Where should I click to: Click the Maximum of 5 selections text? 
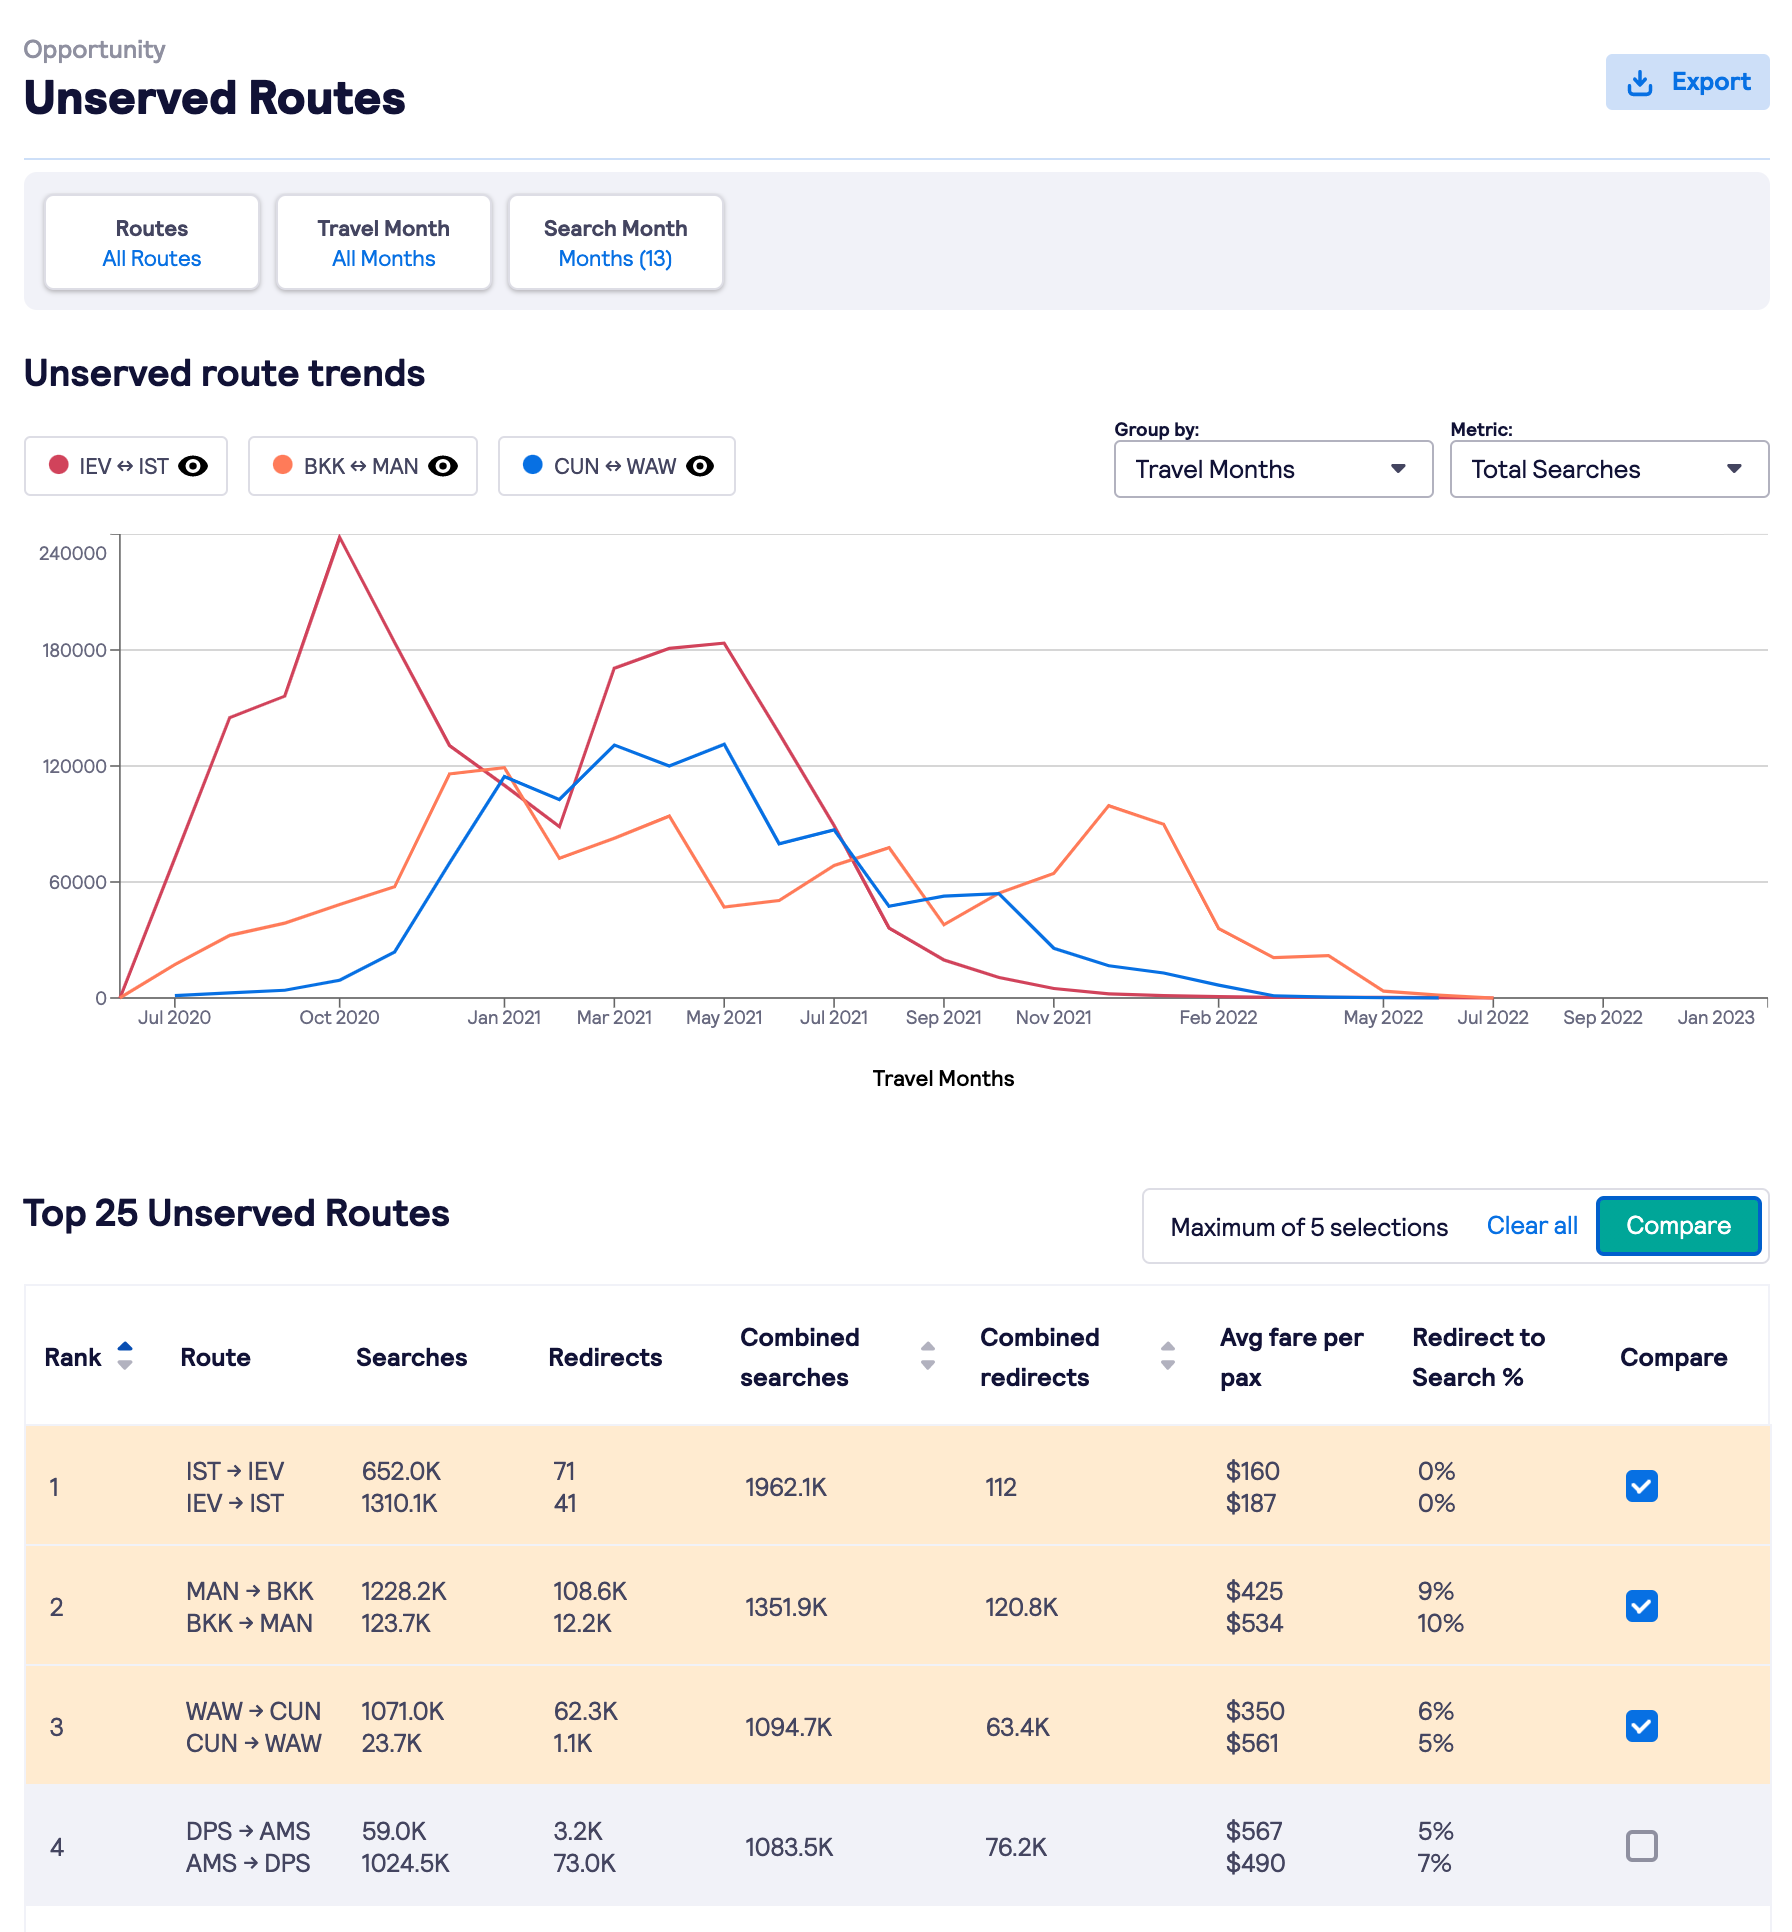point(1309,1227)
